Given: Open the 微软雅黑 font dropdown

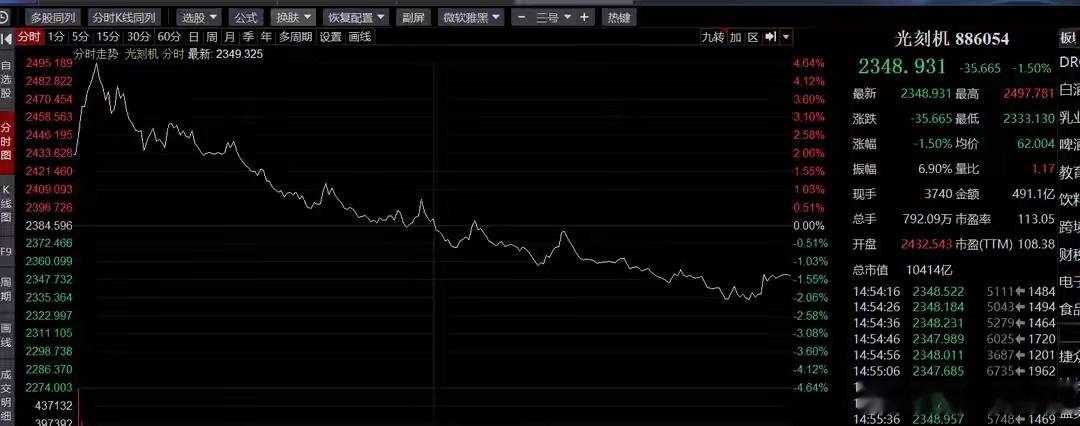Looking at the screenshot, I should 471,18.
